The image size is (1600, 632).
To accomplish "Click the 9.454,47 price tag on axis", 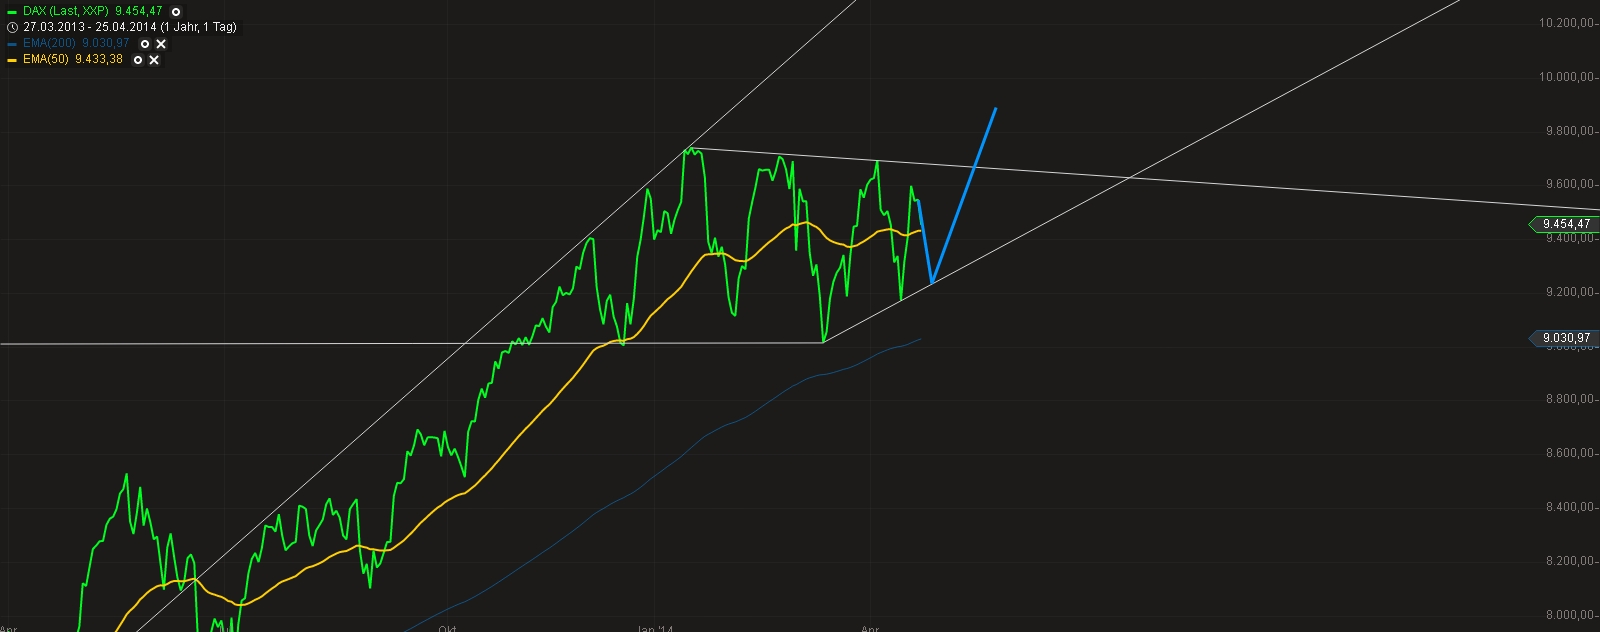I will pyautogui.click(x=1565, y=224).
